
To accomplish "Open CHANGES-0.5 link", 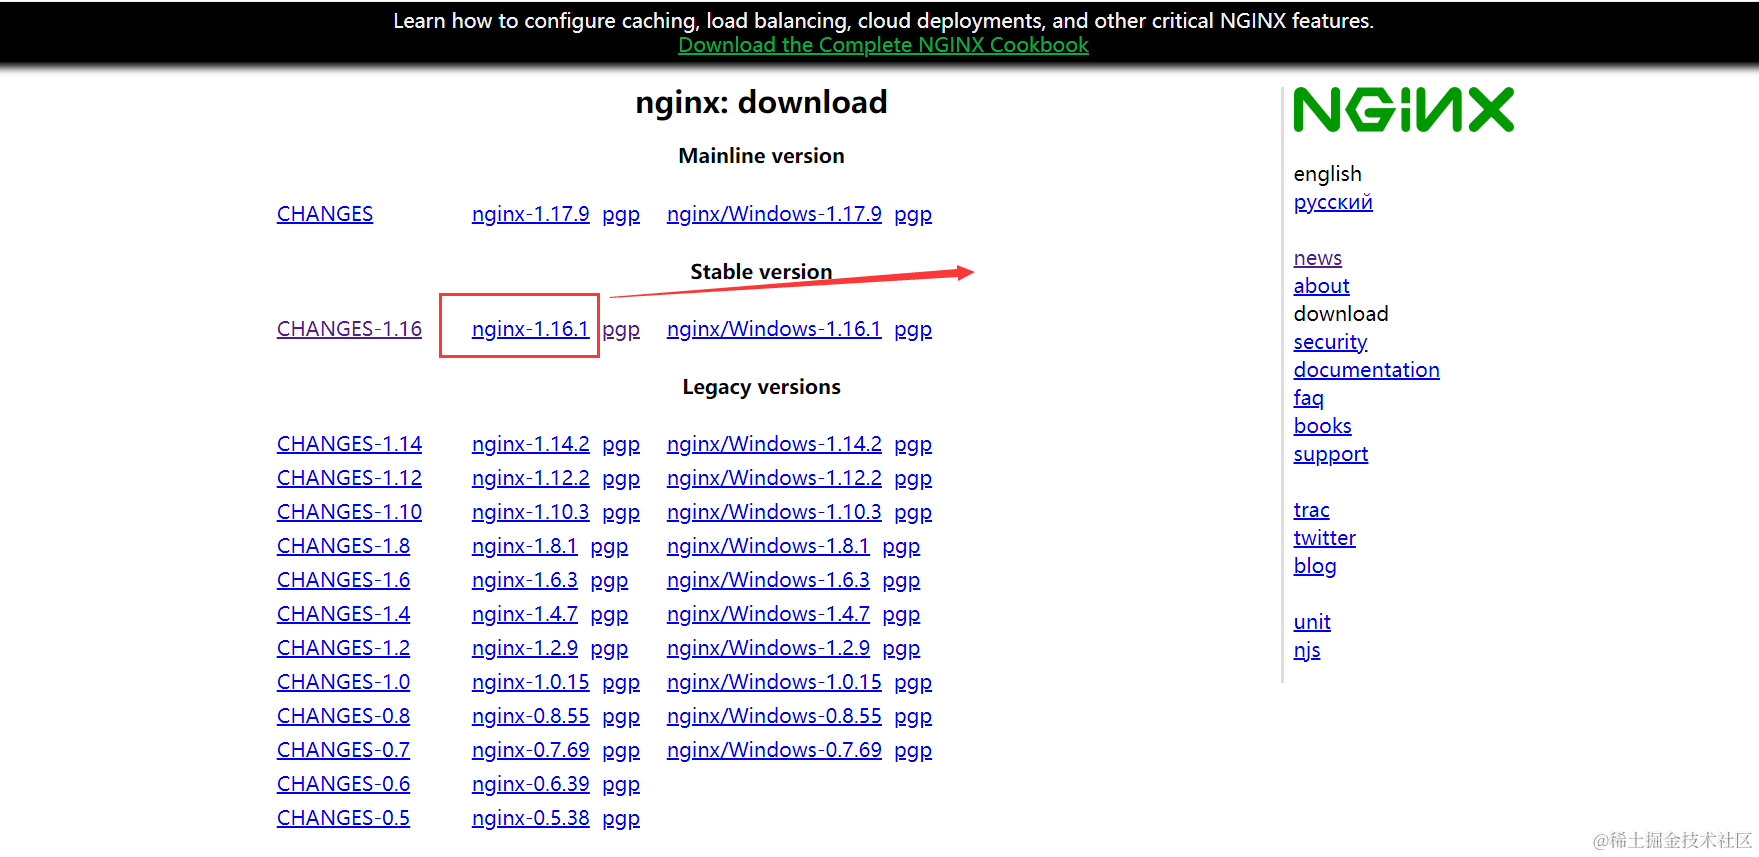I will [343, 818].
